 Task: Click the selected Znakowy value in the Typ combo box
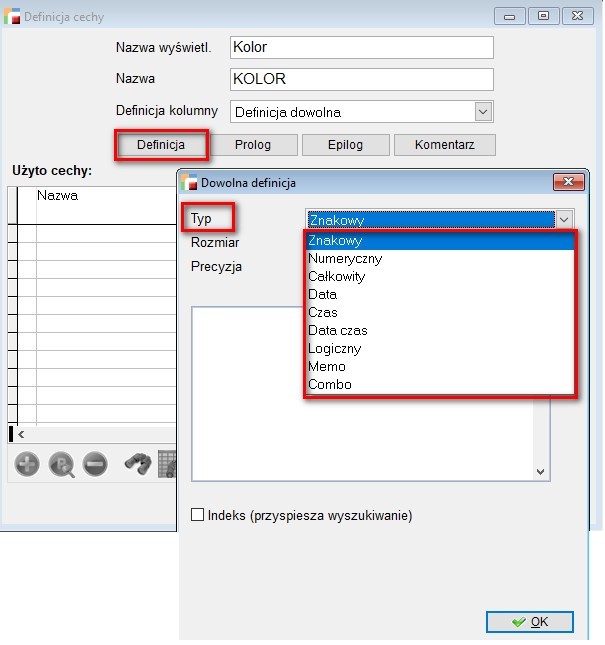coord(431,220)
